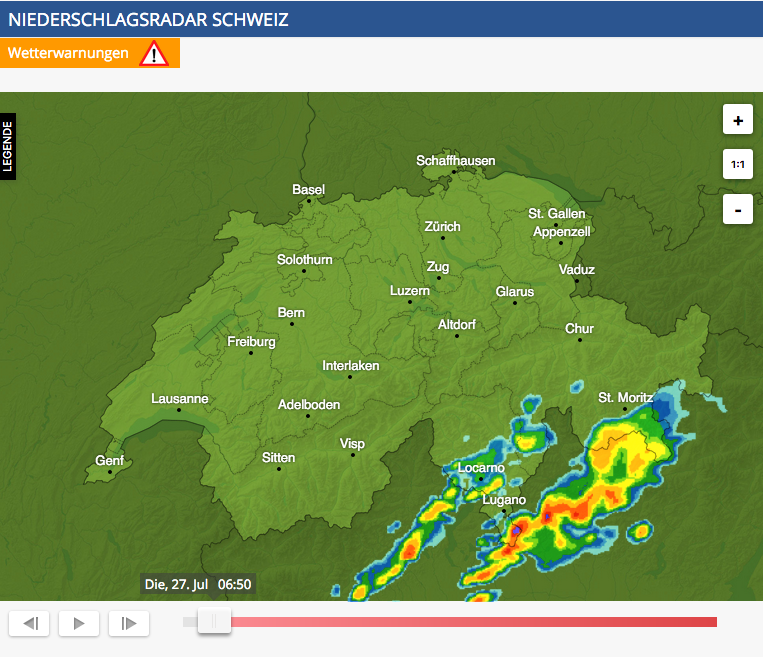Click the Interlaken city label

pos(350,365)
